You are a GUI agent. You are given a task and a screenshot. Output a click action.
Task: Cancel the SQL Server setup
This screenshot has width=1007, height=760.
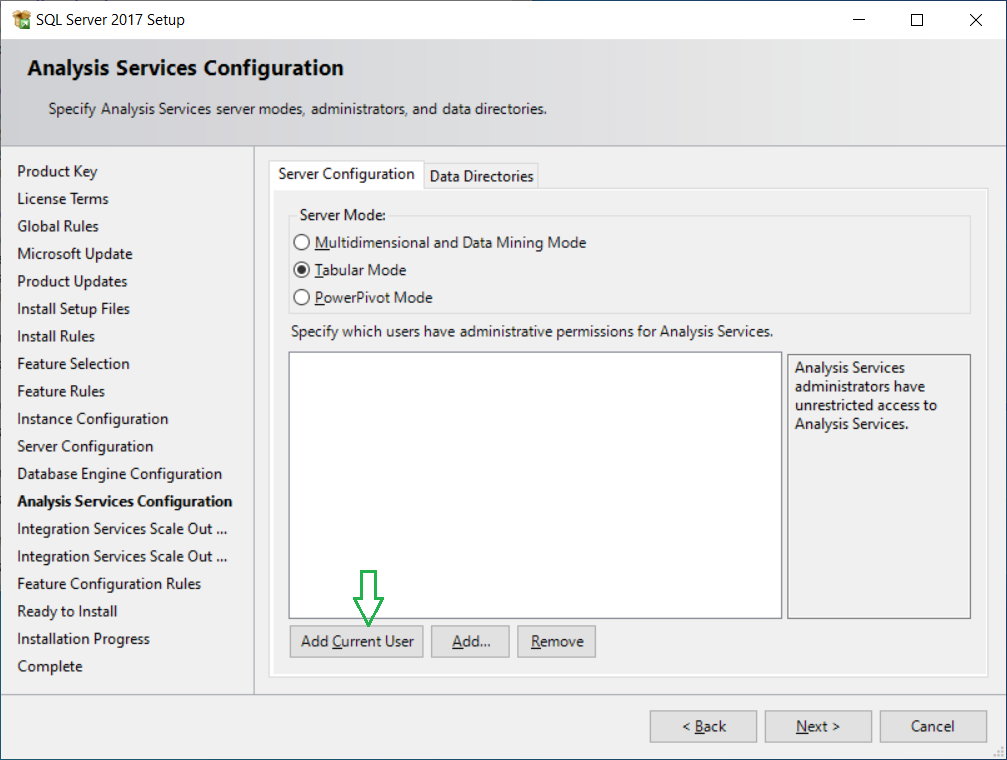click(932, 727)
